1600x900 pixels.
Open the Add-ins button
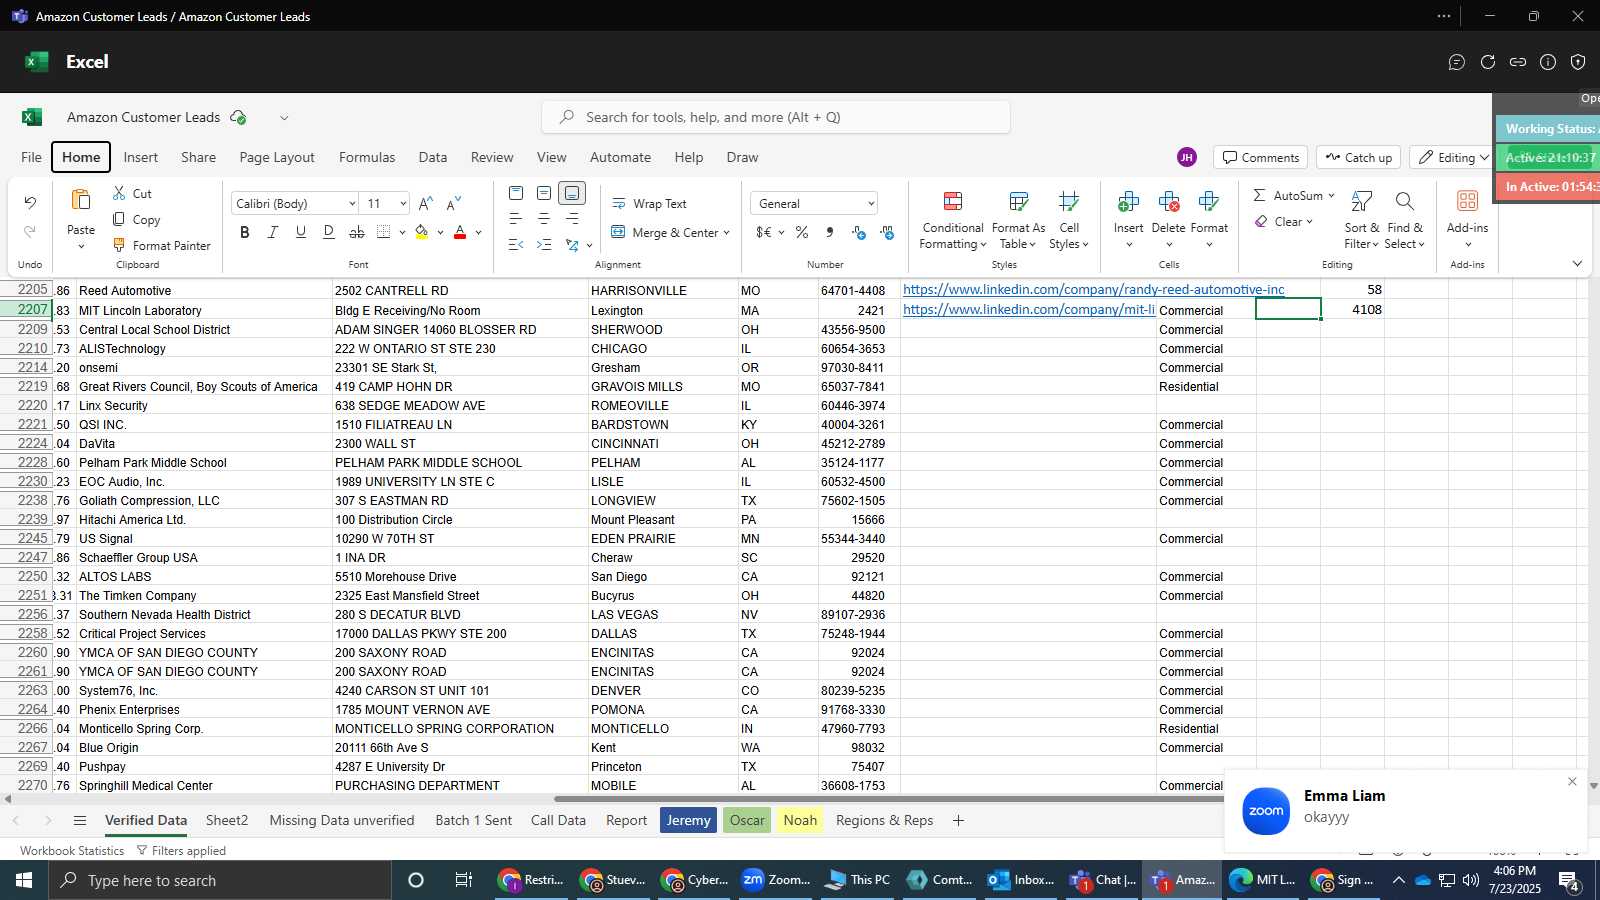1467,219
